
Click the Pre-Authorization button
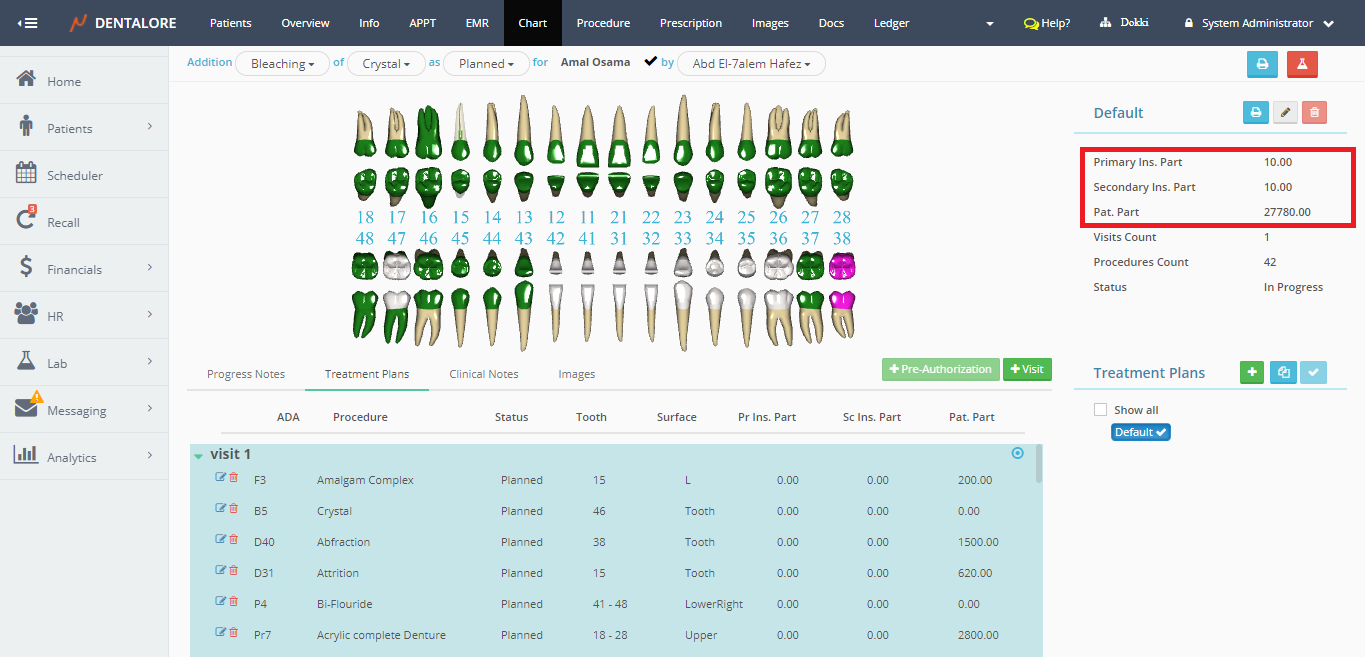[x=940, y=369]
